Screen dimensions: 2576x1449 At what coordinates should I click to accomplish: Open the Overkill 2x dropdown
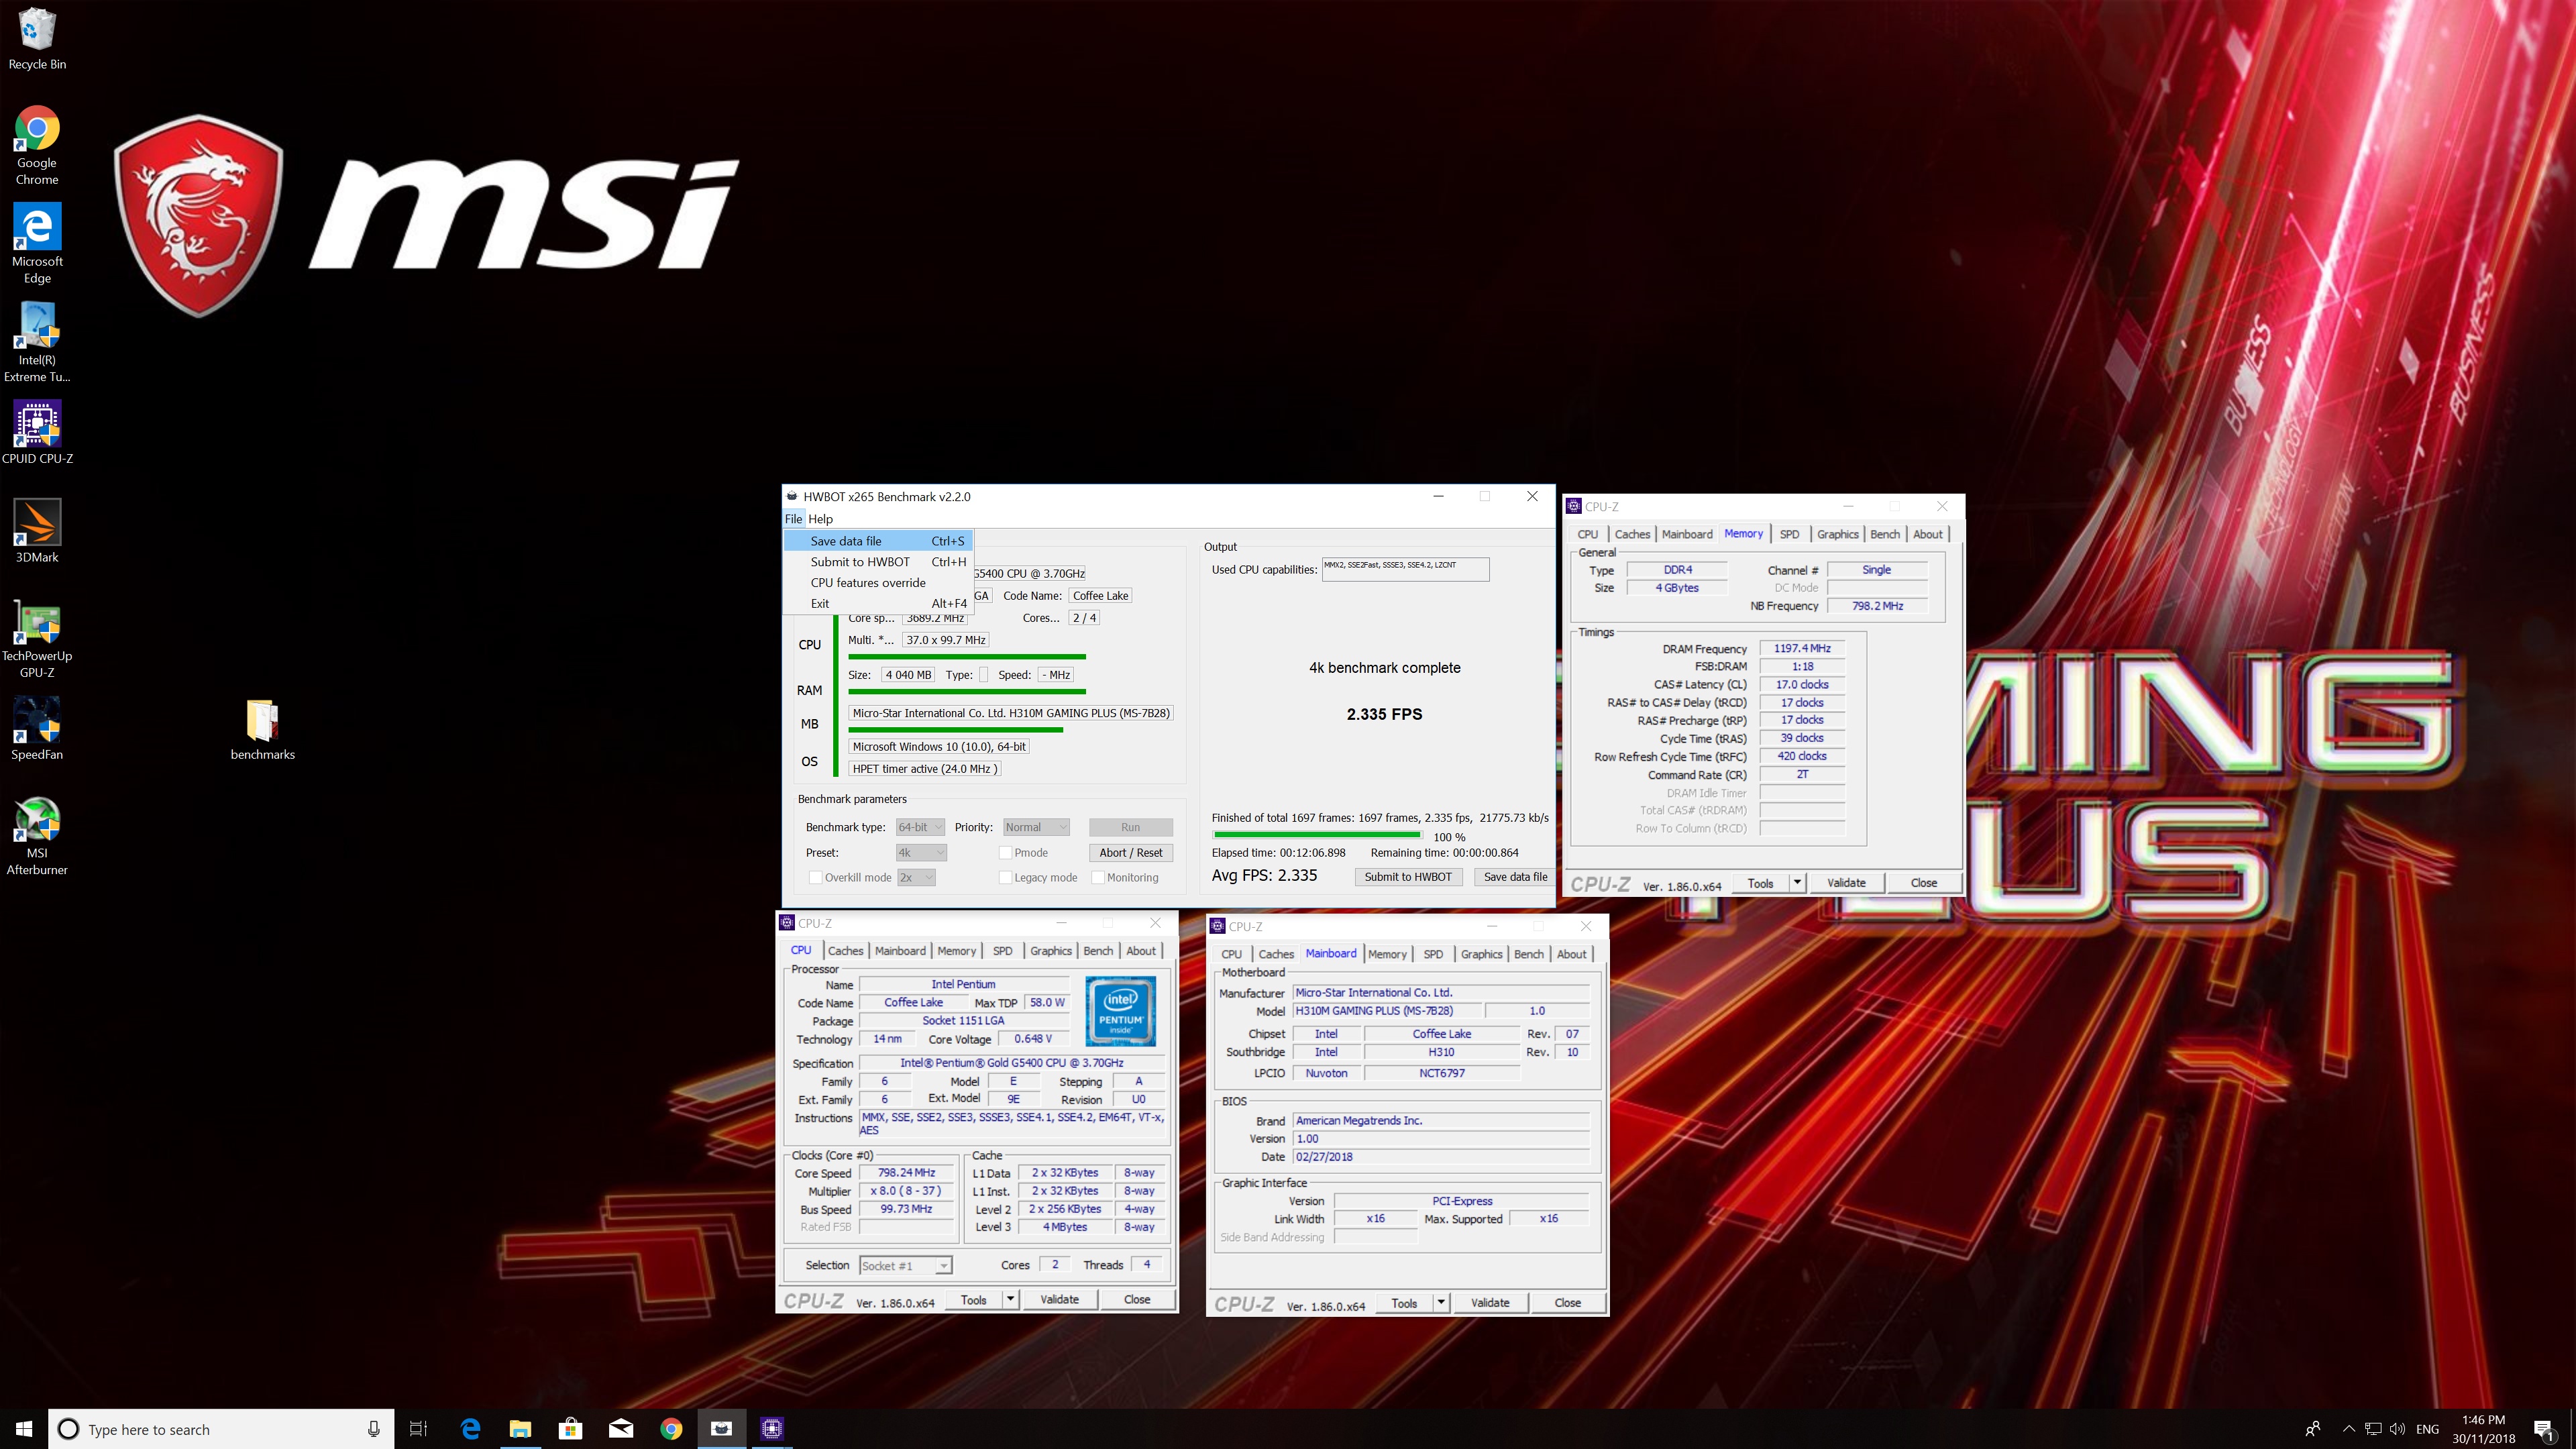(916, 878)
